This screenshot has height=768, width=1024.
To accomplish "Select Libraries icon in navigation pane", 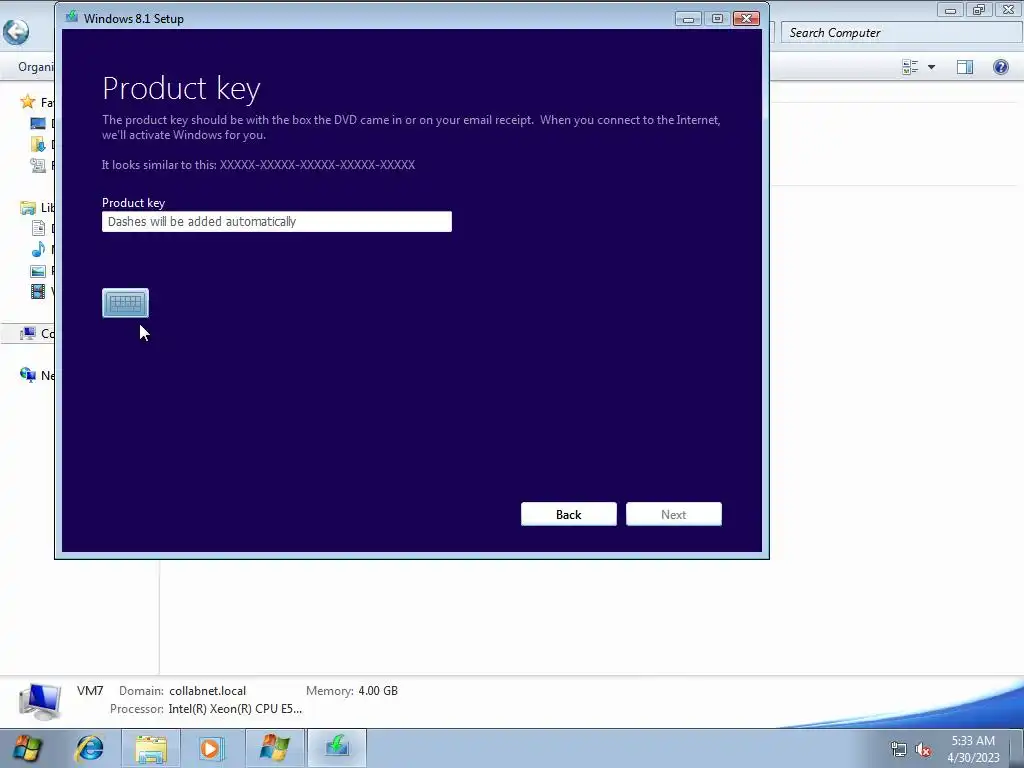I will point(27,208).
